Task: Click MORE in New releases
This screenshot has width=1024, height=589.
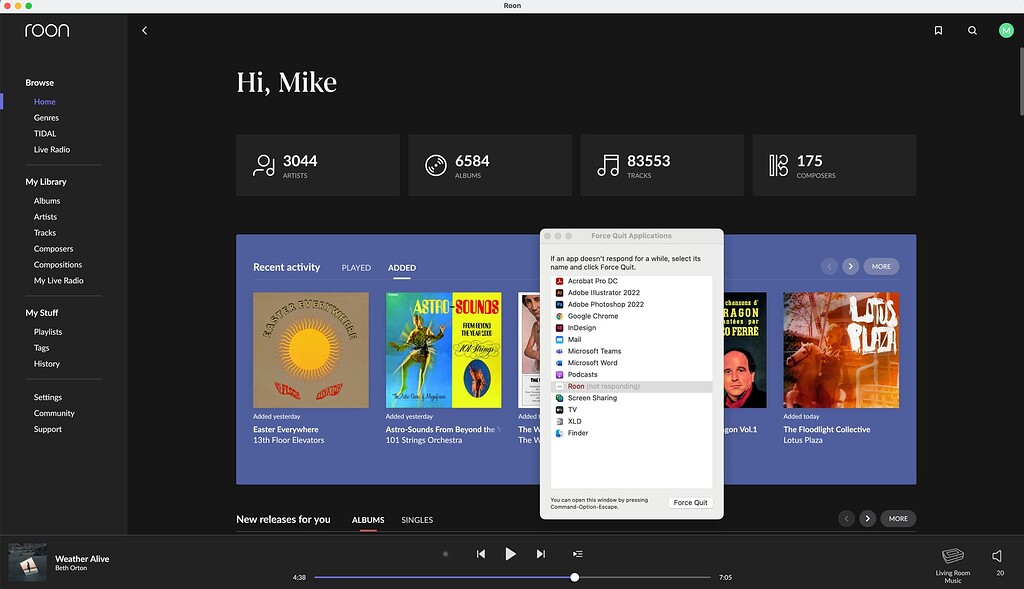Action: 898,518
